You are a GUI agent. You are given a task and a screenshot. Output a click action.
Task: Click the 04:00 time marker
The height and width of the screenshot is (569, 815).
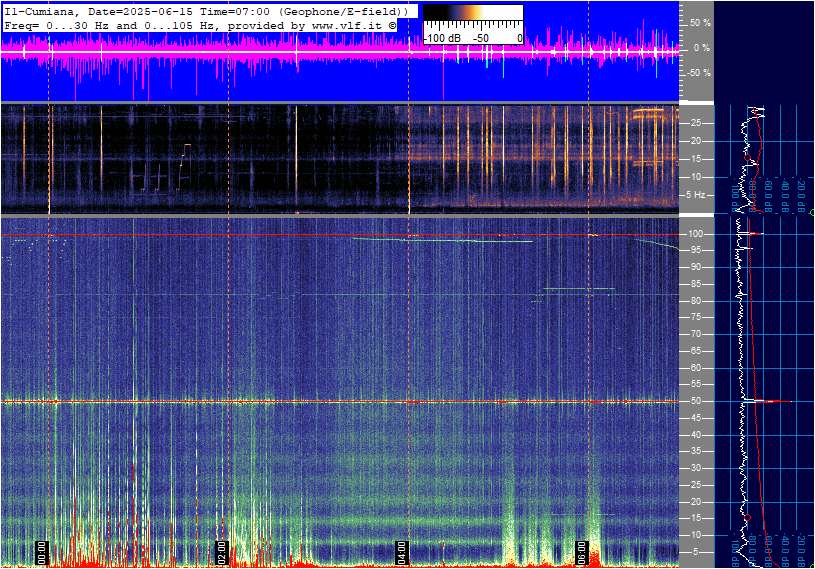click(401, 552)
